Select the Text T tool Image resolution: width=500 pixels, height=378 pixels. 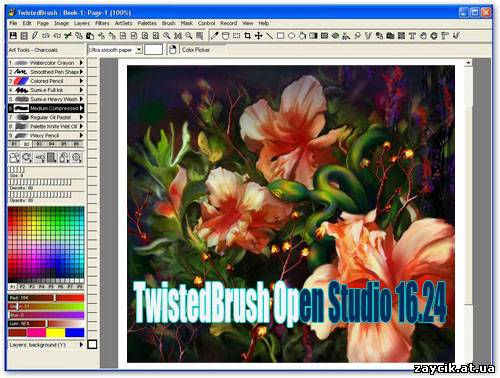tap(412, 35)
